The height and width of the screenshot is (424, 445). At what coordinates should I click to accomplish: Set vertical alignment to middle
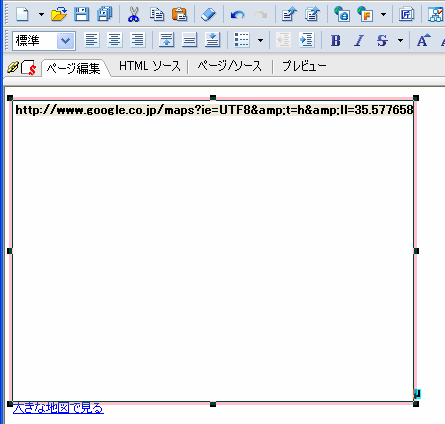tap(189, 40)
